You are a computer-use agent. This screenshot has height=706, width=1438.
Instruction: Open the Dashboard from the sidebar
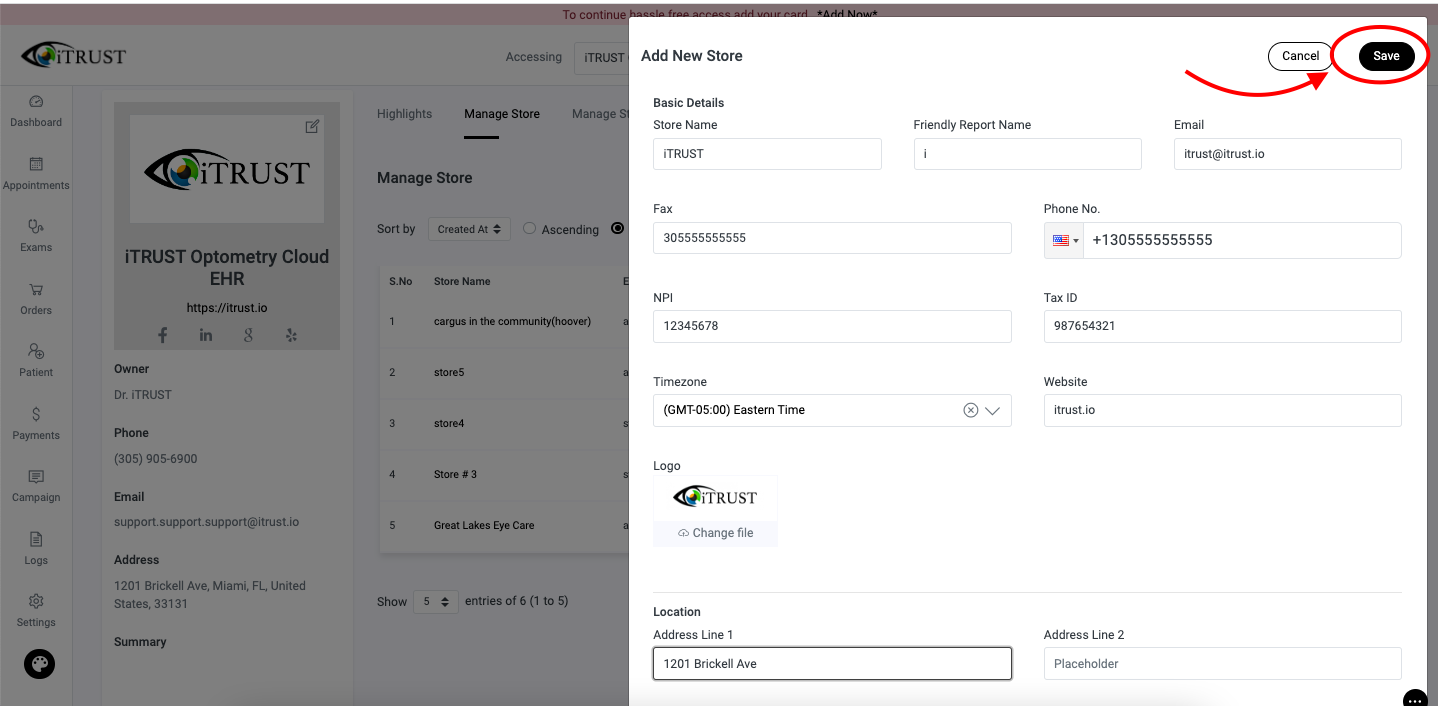[x=36, y=110]
